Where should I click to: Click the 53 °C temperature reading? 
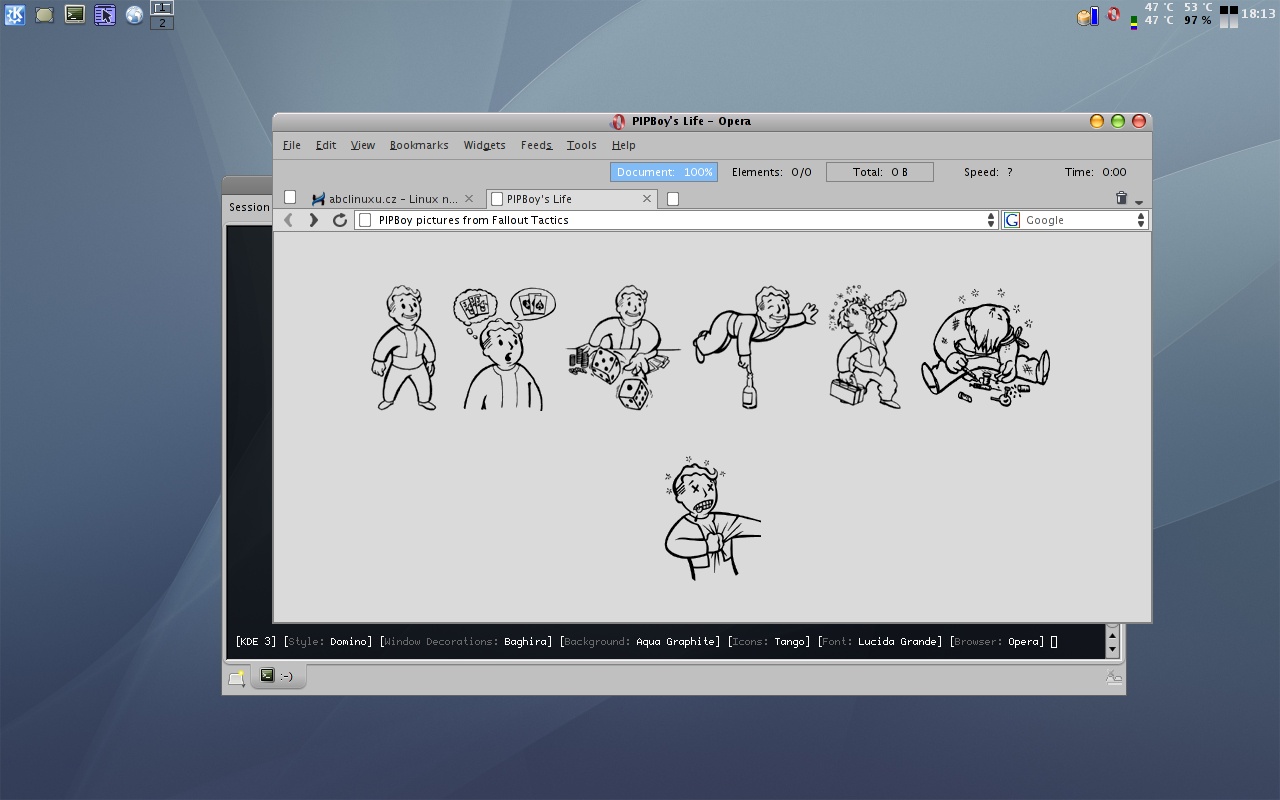1198,7
